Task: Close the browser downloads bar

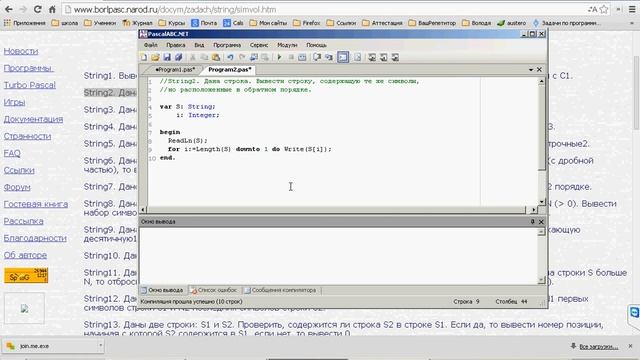Action: coord(631,346)
